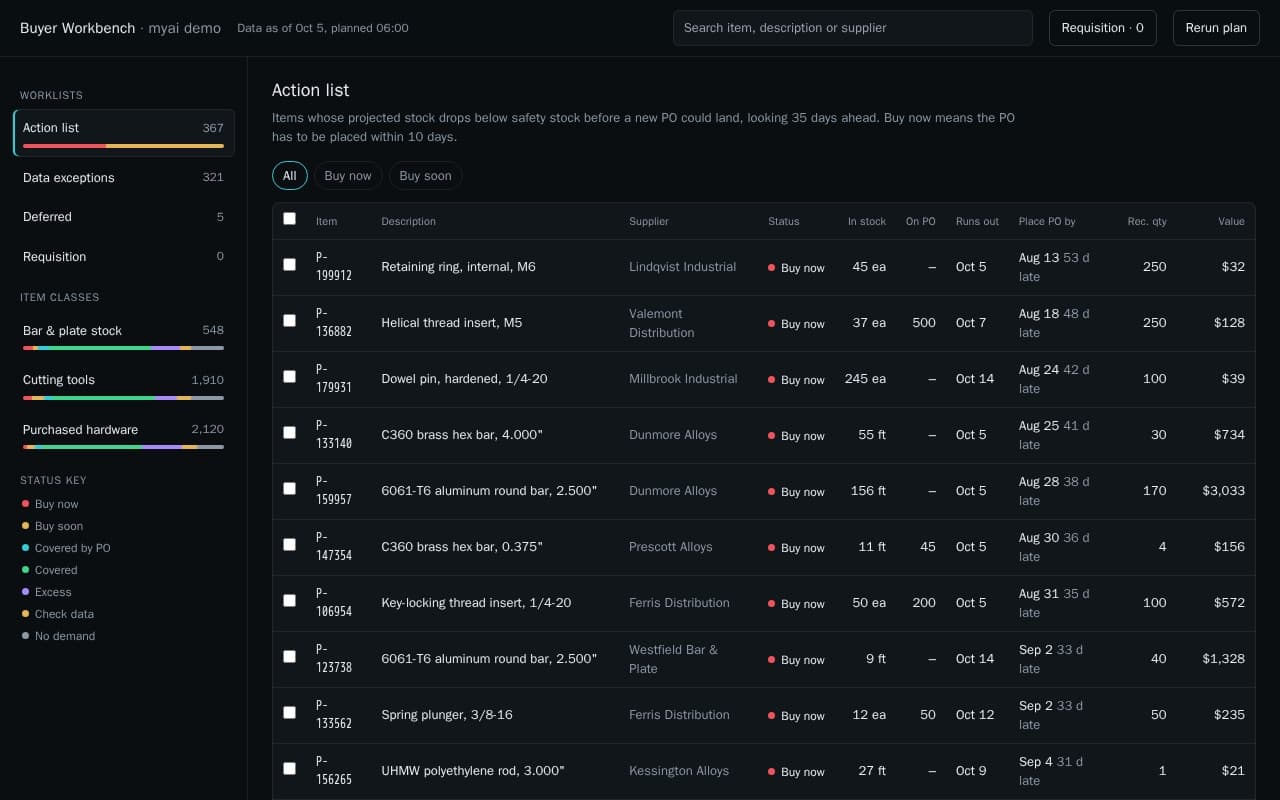Sort by the Supplier column header
The width and height of the screenshot is (1280, 800).
(649, 221)
